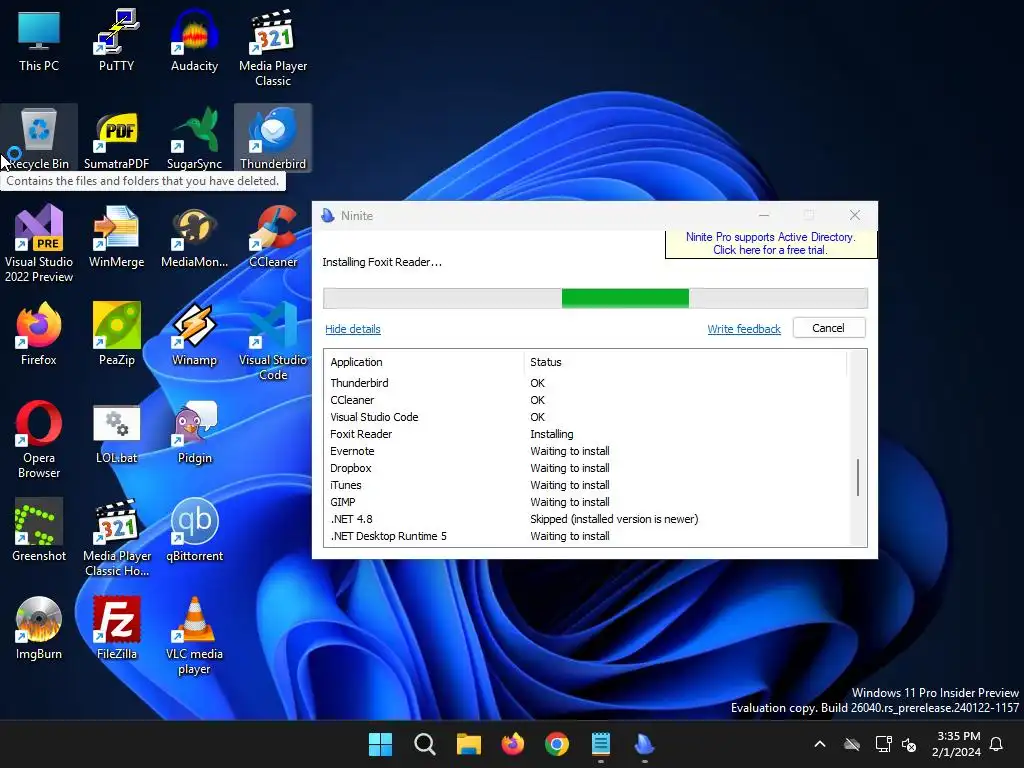Click the network tray icon
1024x768 pixels.
tap(883, 744)
